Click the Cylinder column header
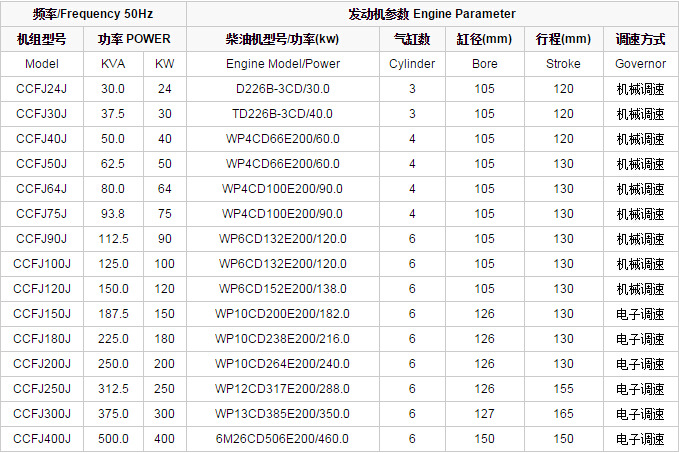The width and height of the screenshot is (679, 453). click(412, 64)
